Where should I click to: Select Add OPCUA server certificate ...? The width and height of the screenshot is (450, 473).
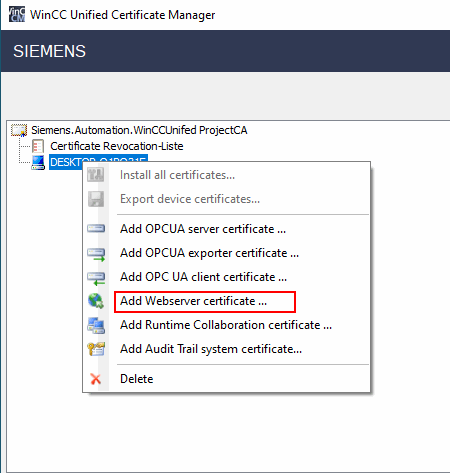226,229
